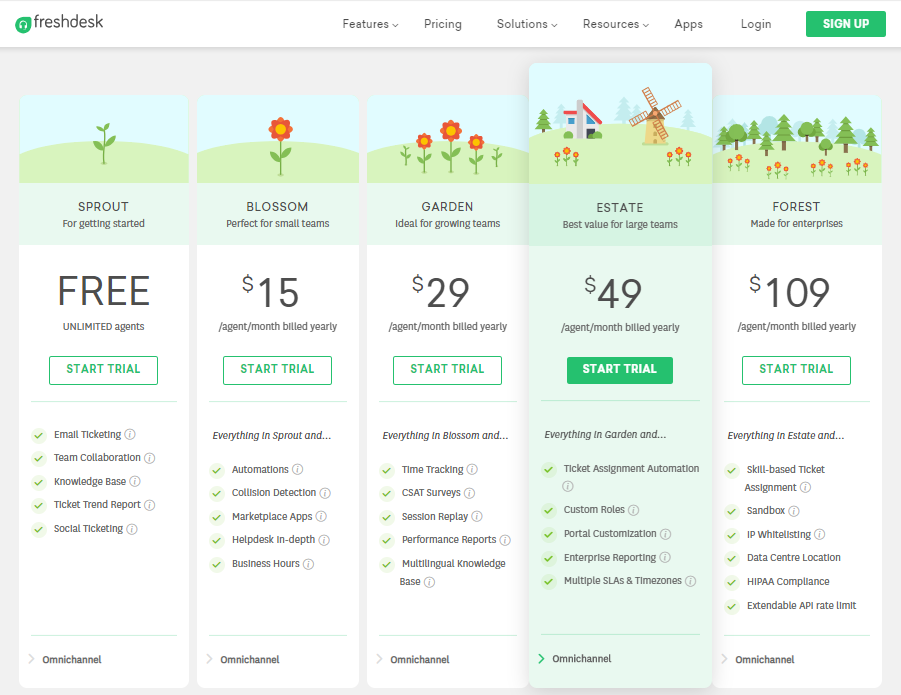Open info icon for Email Ticketing
This screenshot has width=901, height=695.
pos(130,434)
